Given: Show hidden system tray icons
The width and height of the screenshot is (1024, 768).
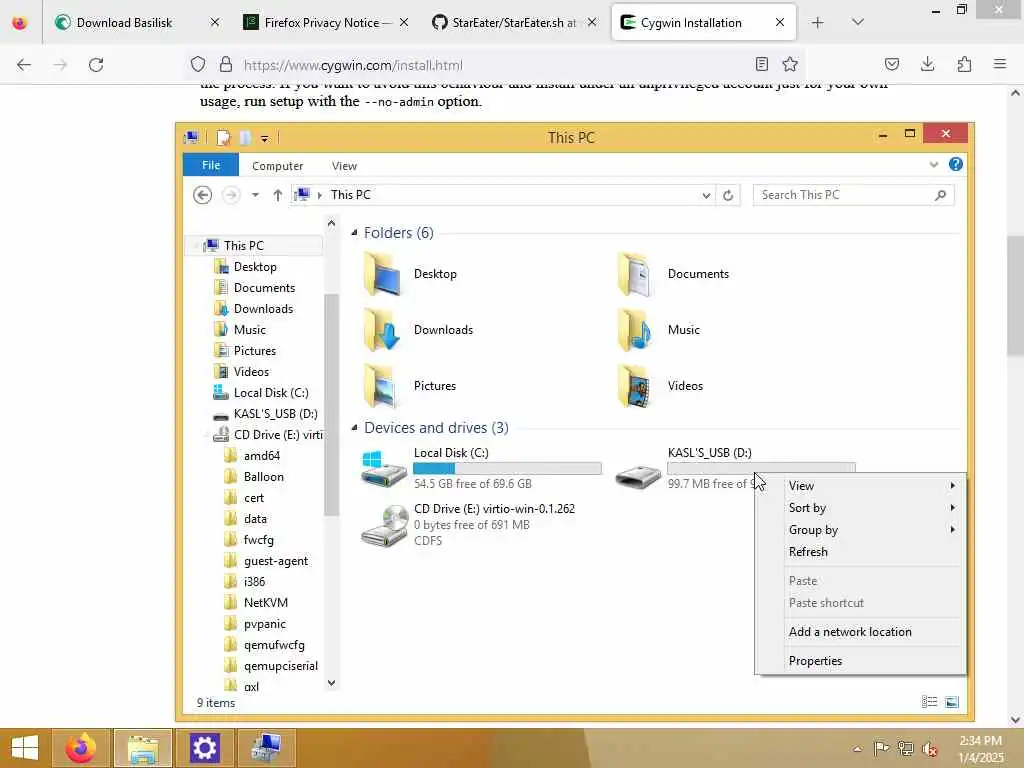Looking at the screenshot, I should click(857, 748).
